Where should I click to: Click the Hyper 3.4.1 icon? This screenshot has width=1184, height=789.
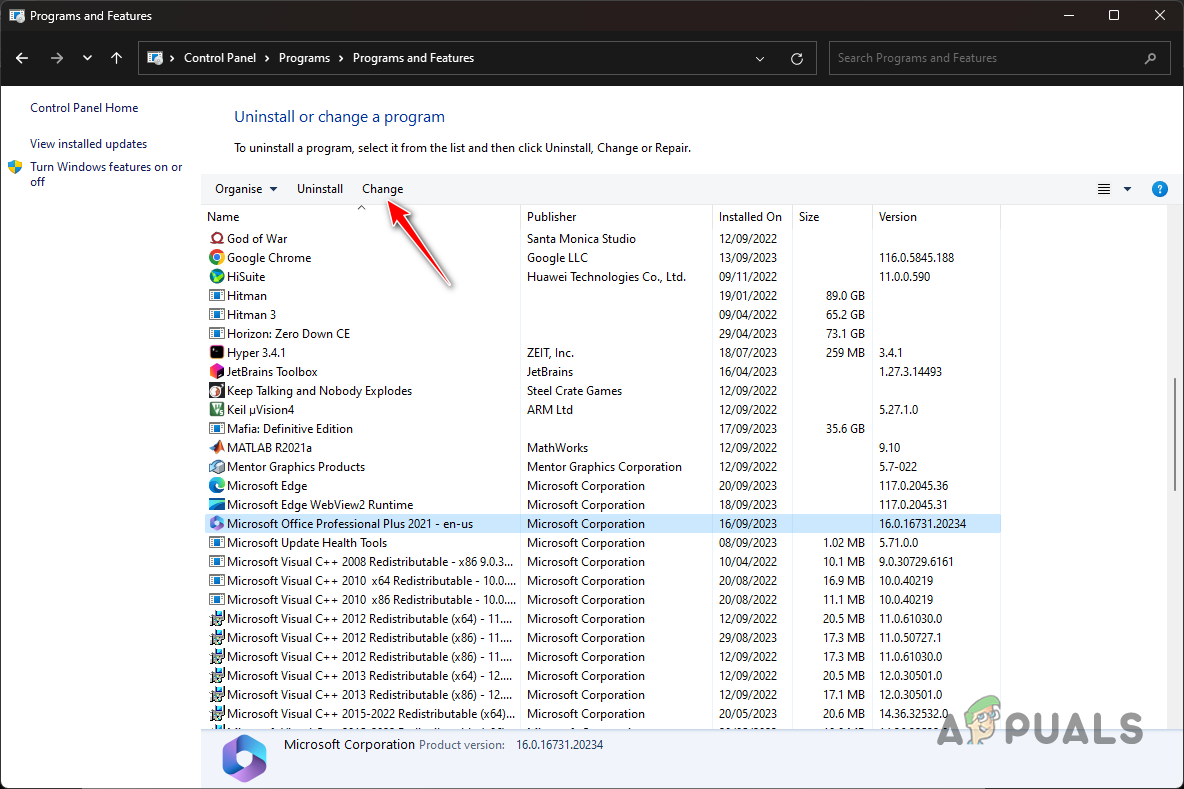(x=216, y=352)
